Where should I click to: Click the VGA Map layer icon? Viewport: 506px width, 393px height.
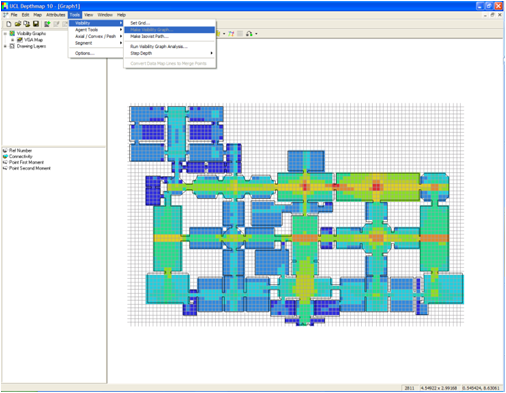[20, 40]
